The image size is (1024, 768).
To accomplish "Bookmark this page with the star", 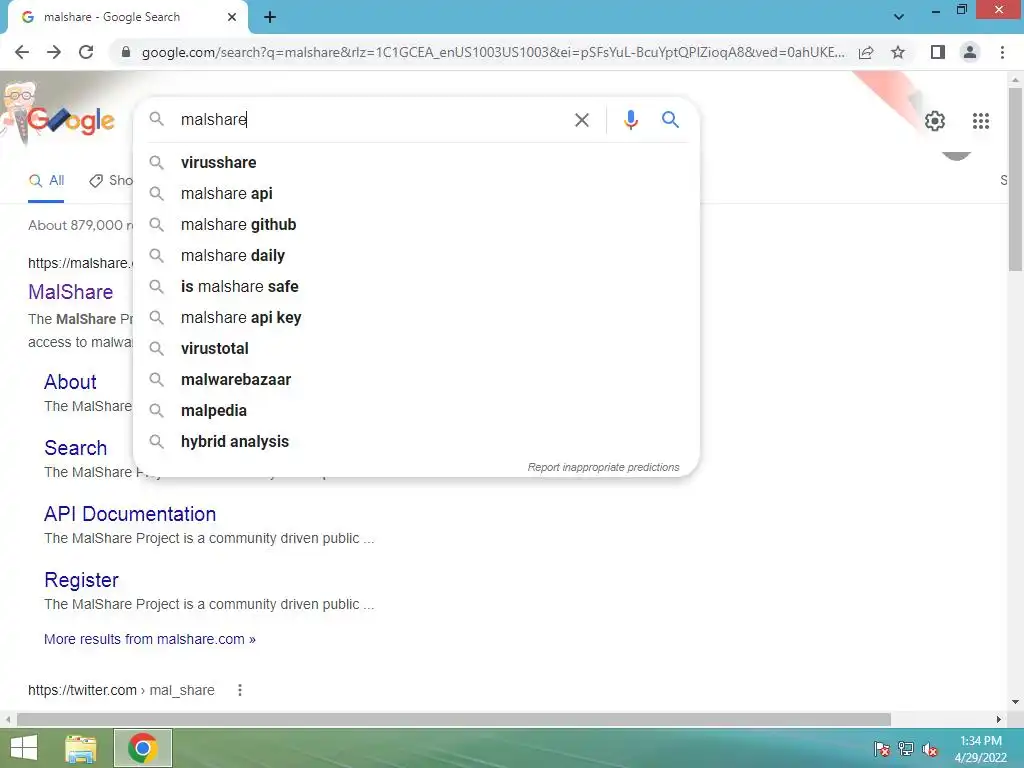I will click(898, 52).
